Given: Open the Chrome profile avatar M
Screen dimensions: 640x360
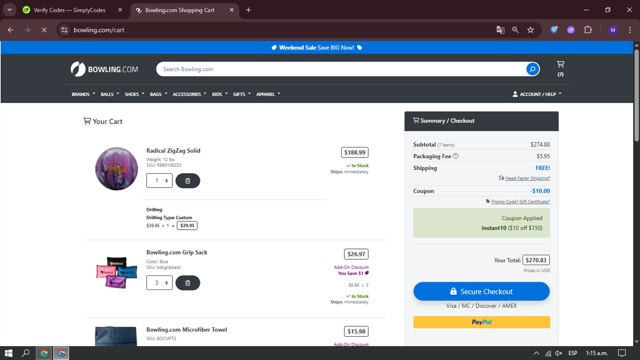Looking at the screenshot, I should 613,30.
